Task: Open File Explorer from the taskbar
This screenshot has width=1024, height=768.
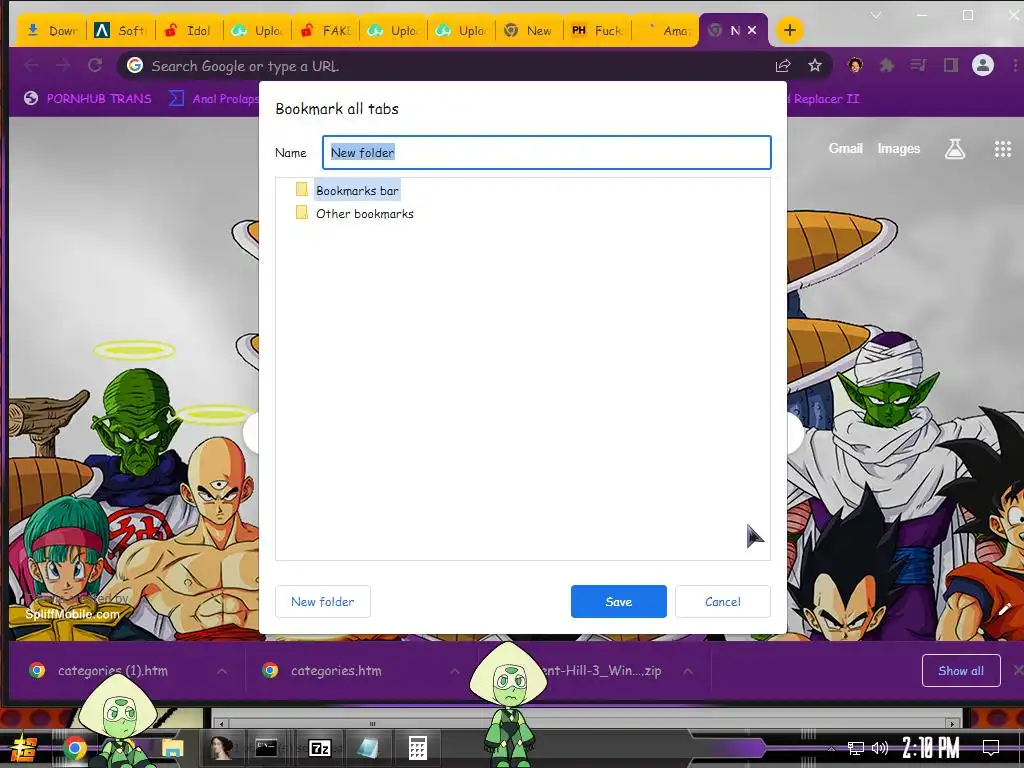Action: [x=172, y=748]
